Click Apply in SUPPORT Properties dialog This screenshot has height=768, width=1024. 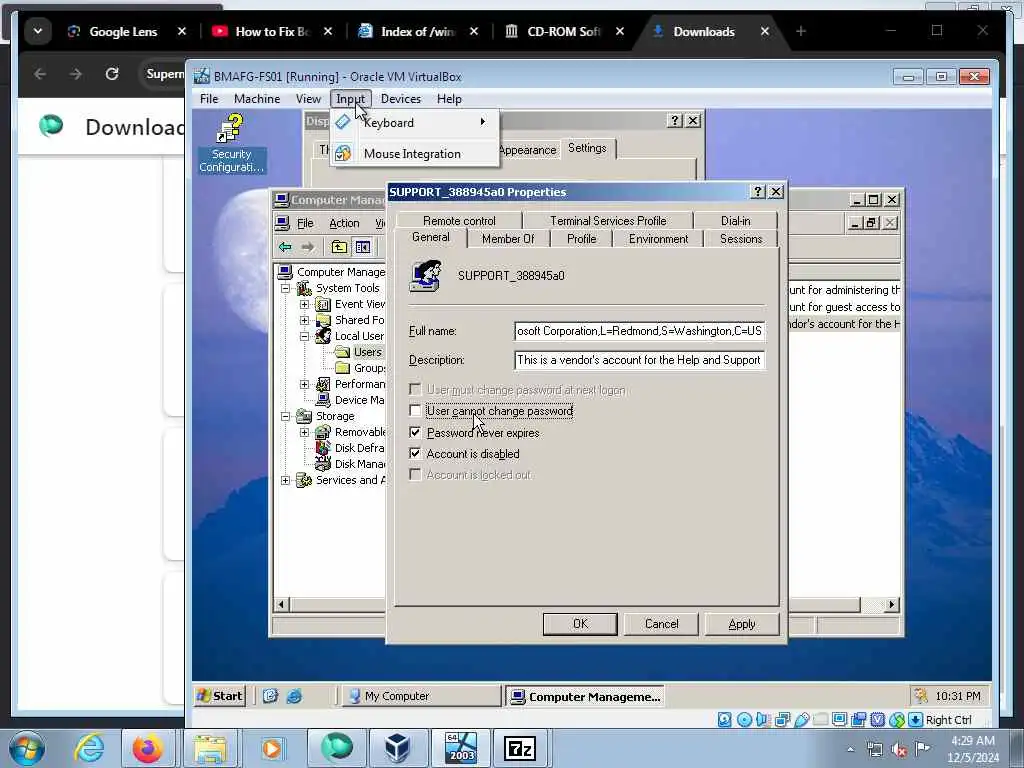(741, 624)
